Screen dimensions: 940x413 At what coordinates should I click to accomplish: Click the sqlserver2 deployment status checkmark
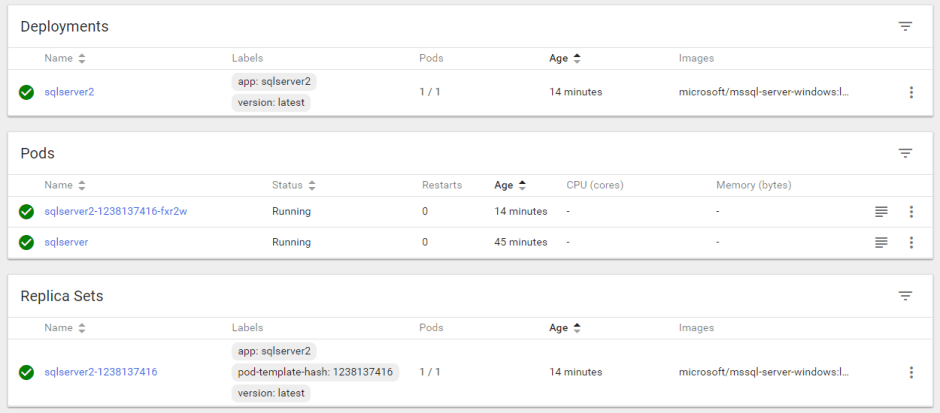pos(27,92)
